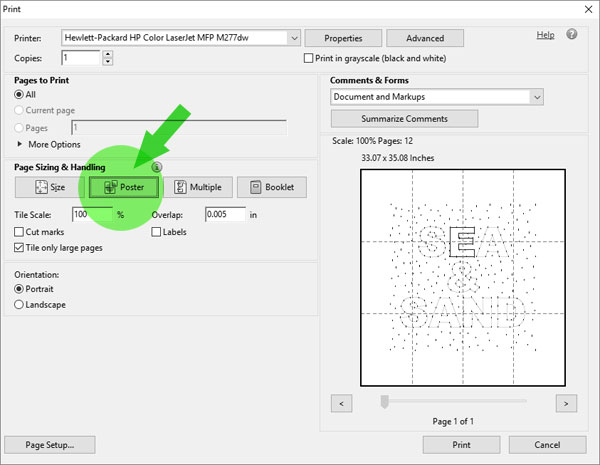This screenshot has height=465, width=600.
Task: Uncheck Tile only large pages
Action: (x=18, y=248)
